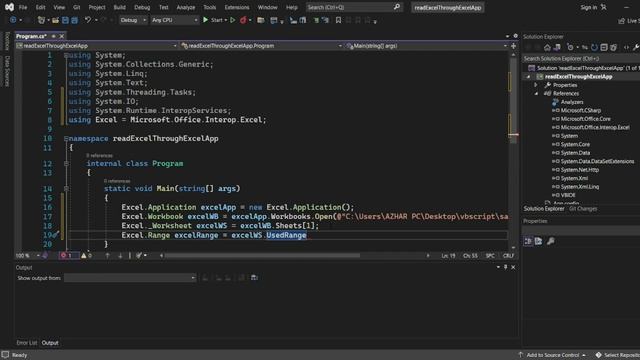Click Sign in at top right
Screen dimensions: 640x360
[589, 7]
